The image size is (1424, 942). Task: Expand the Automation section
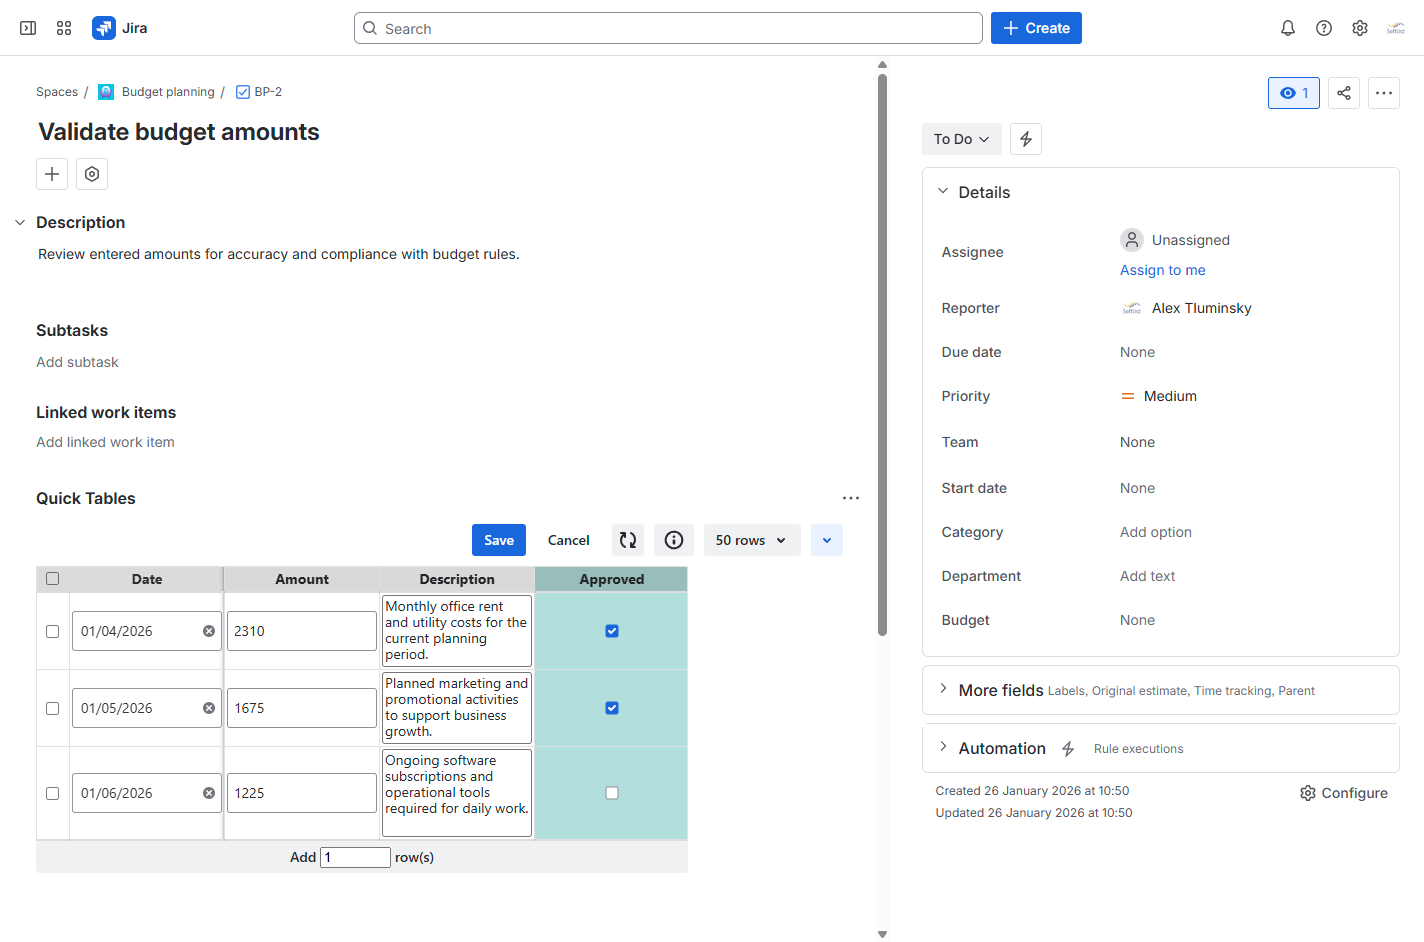943,747
